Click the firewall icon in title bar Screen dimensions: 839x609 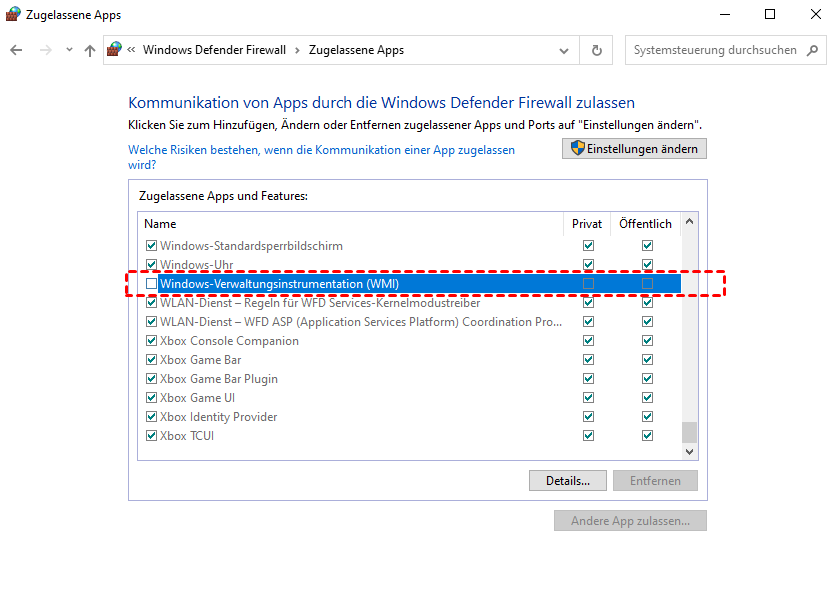tap(12, 14)
